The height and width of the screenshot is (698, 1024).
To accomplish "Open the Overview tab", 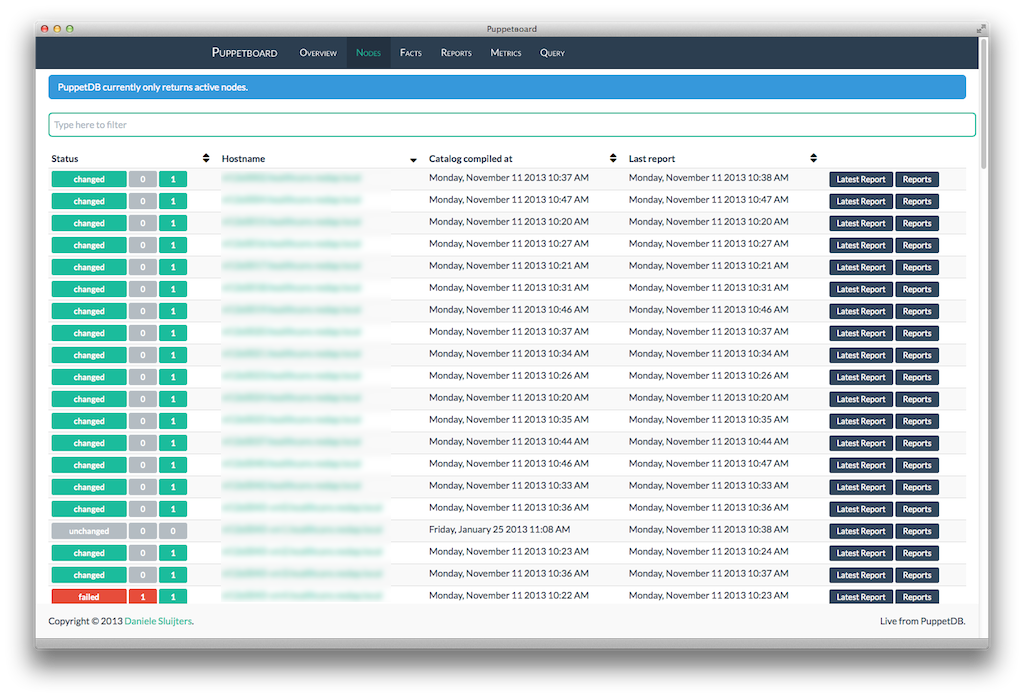I will click(x=318, y=53).
